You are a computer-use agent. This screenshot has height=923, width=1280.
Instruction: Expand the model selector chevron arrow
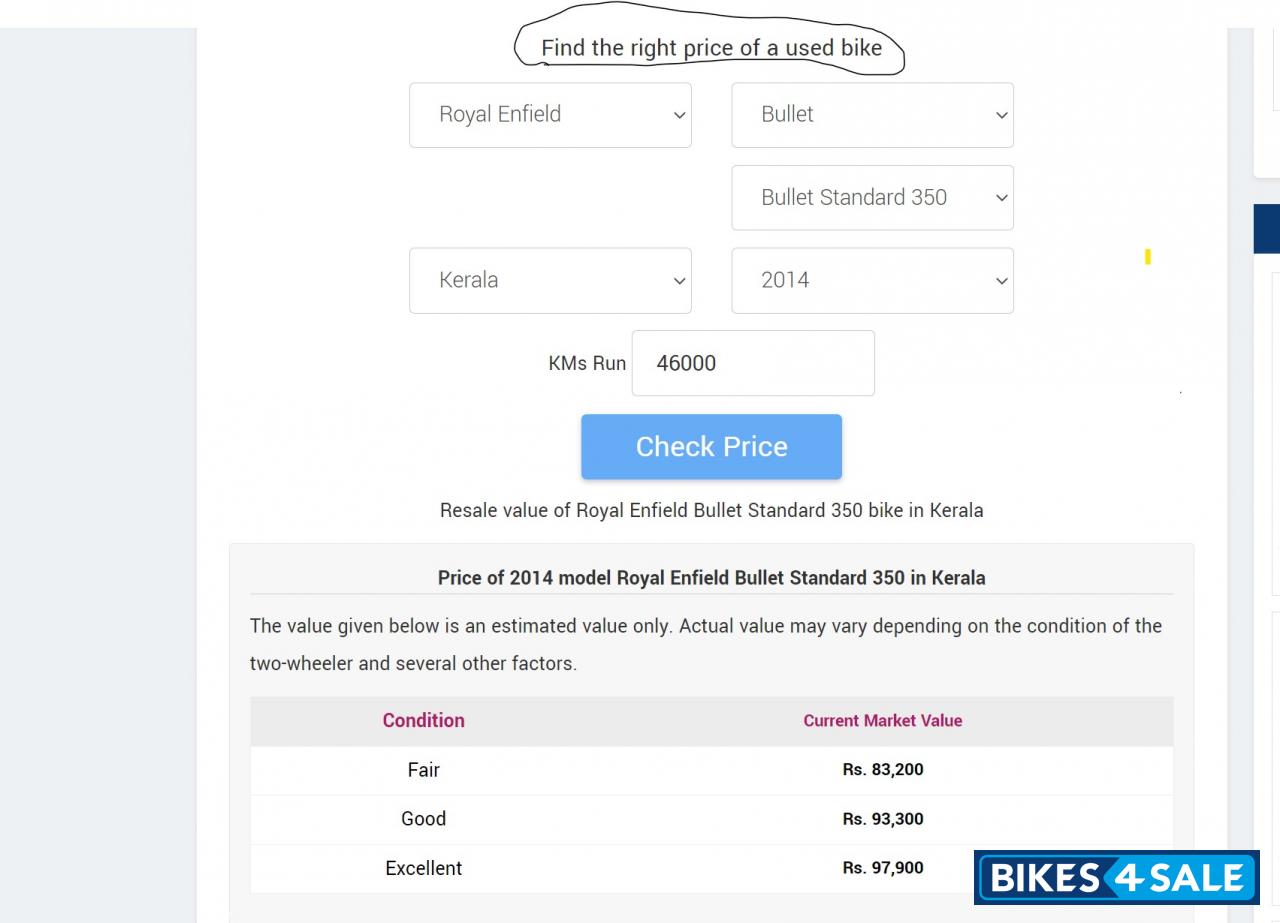pos(1001,114)
